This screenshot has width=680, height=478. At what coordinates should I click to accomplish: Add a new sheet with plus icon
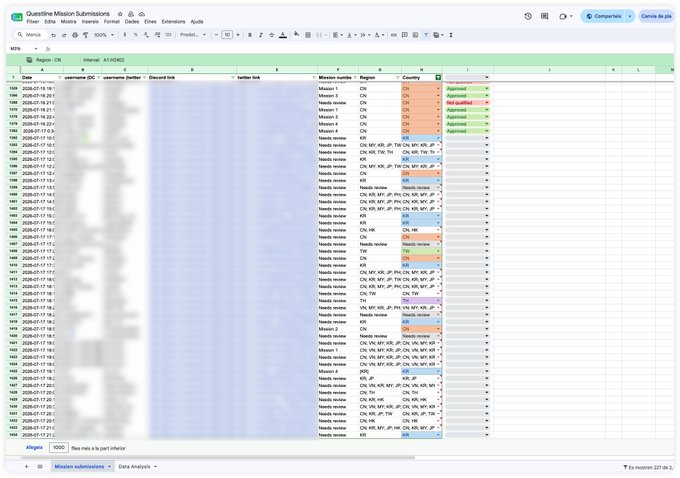click(x=26, y=467)
